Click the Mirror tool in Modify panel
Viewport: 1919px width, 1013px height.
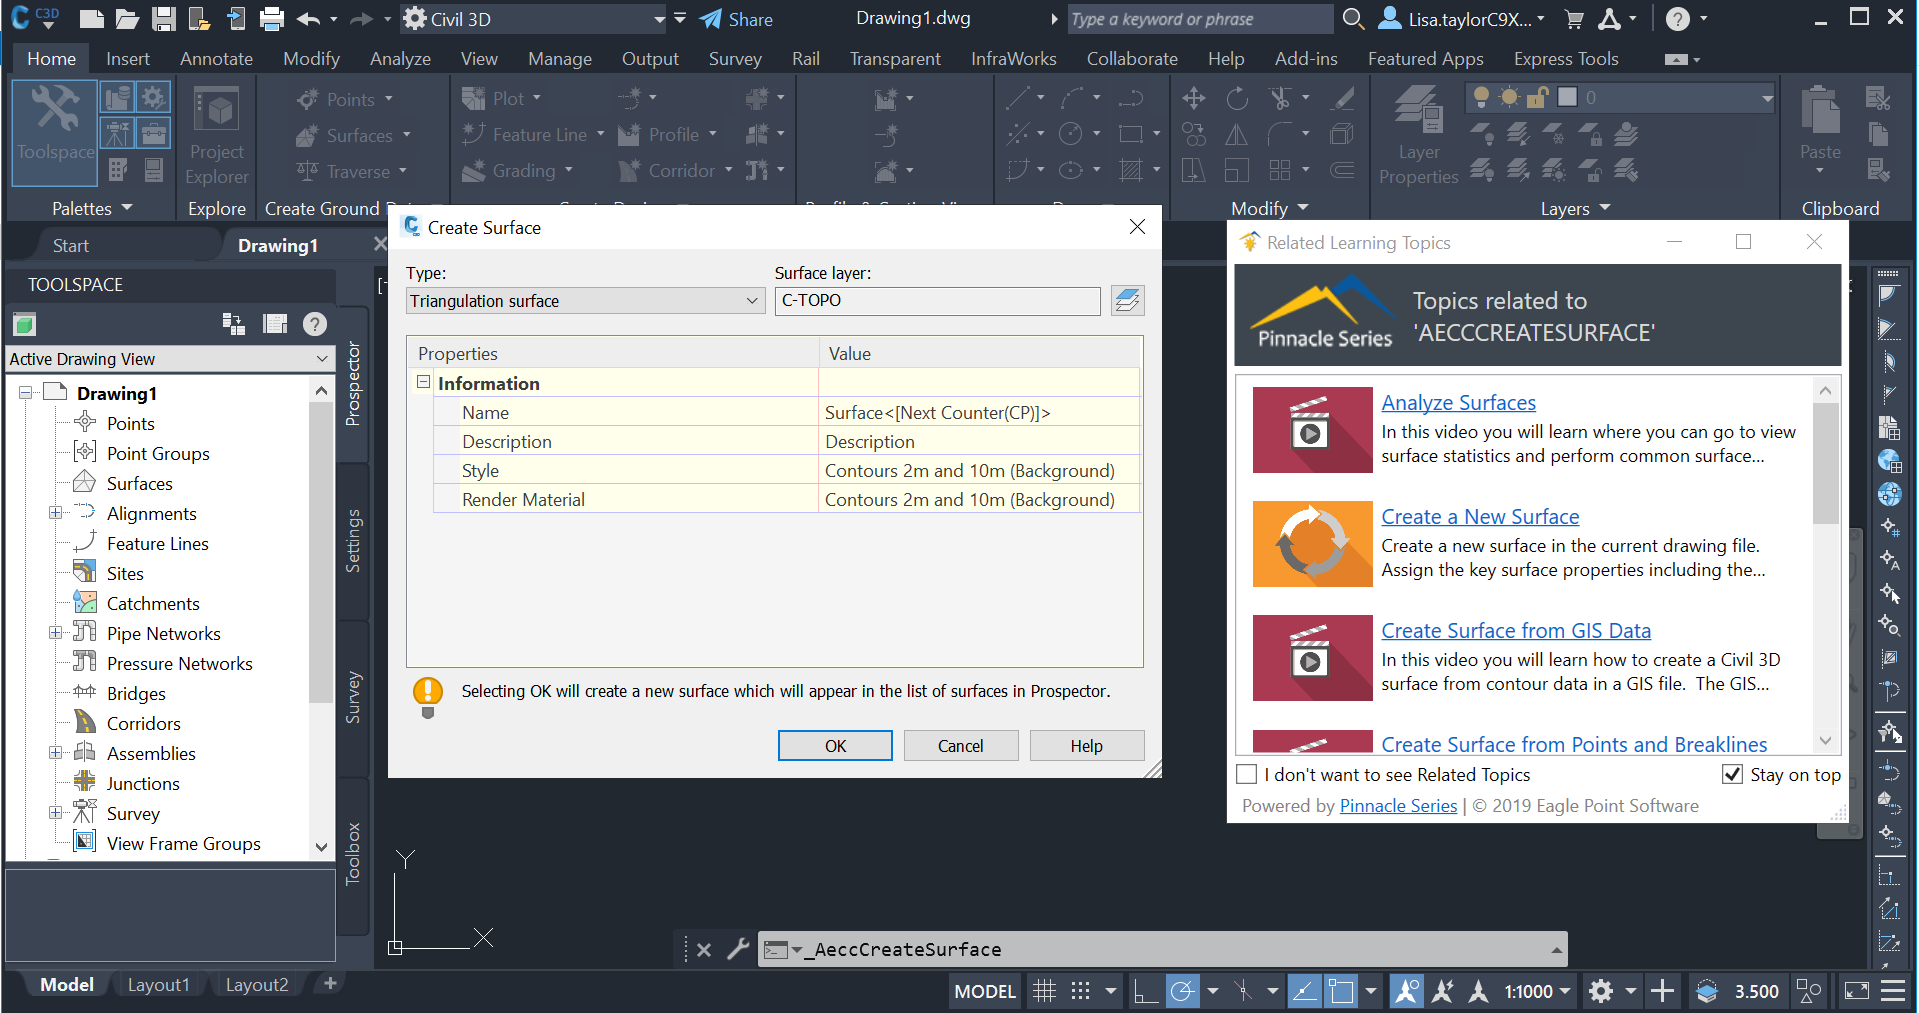click(x=1237, y=134)
